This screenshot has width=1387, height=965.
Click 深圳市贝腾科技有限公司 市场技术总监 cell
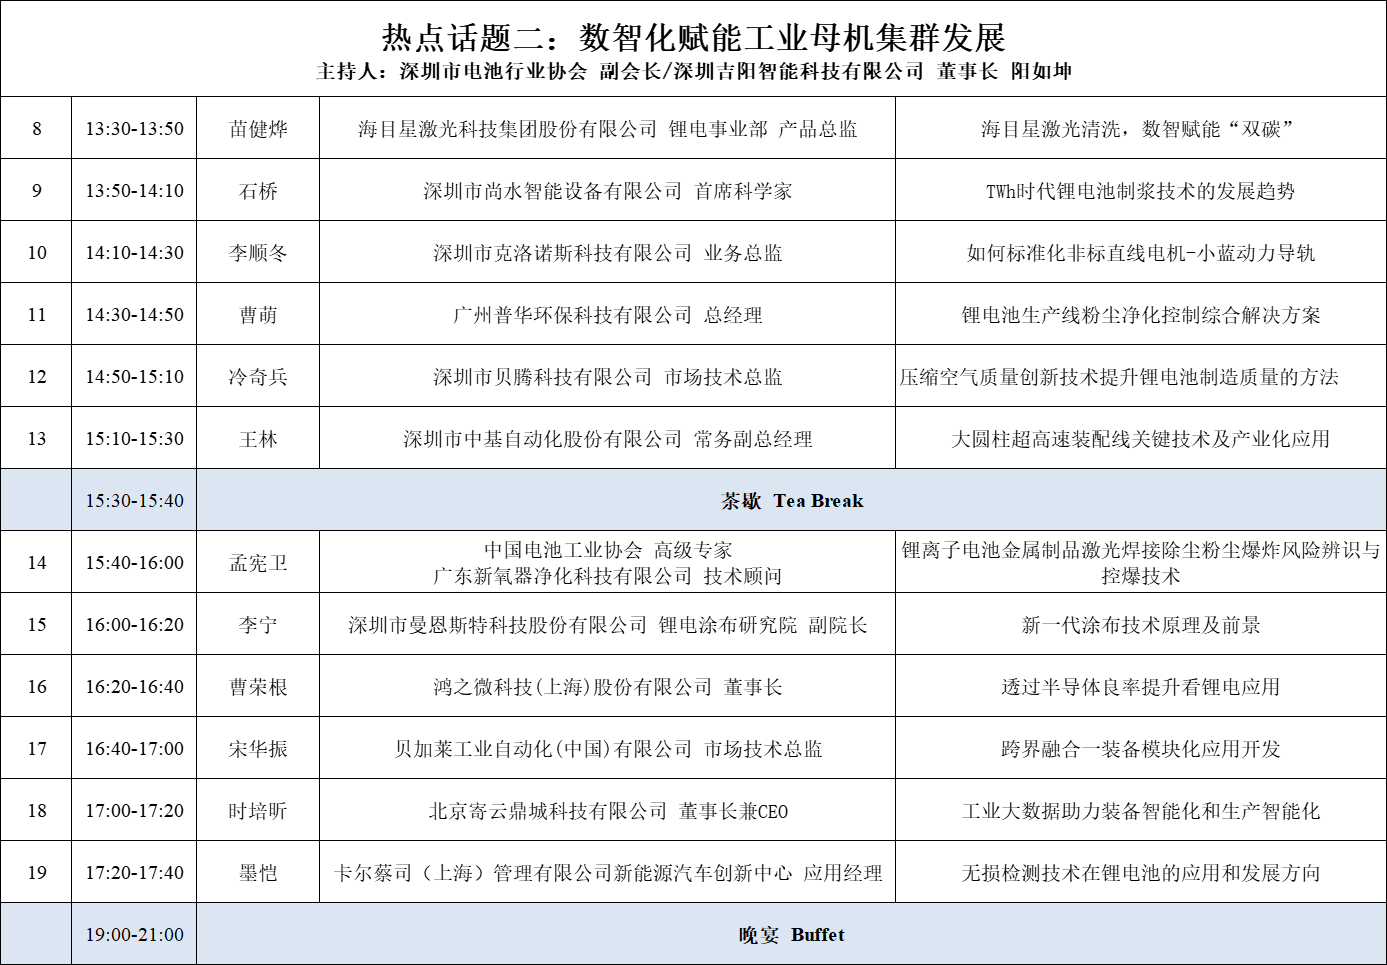click(x=607, y=376)
